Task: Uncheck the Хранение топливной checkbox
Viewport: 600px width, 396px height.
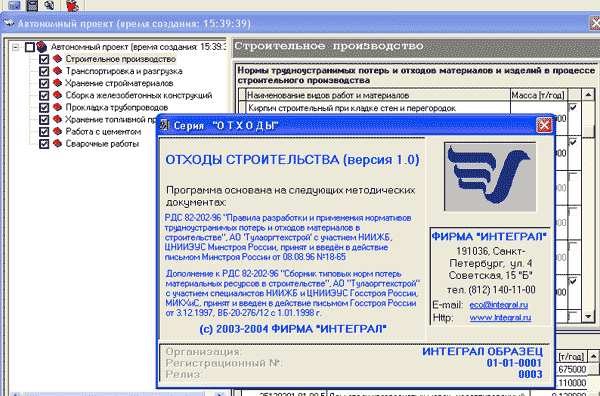Action: click(44, 120)
